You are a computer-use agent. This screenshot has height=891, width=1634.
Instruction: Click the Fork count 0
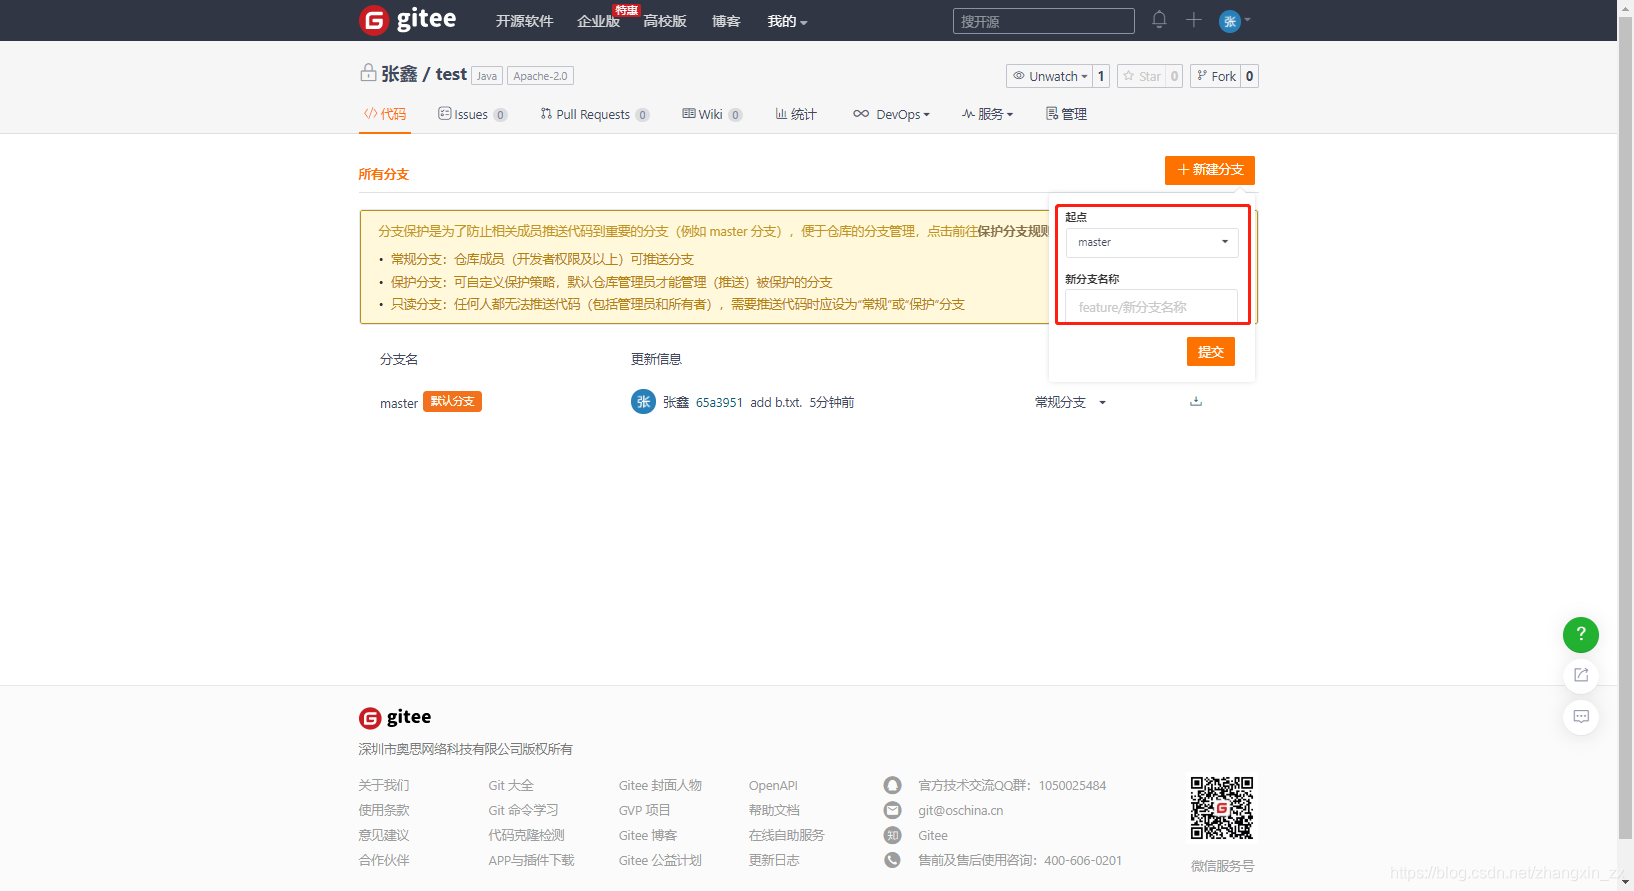pyautogui.click(x=1250, y=76)
